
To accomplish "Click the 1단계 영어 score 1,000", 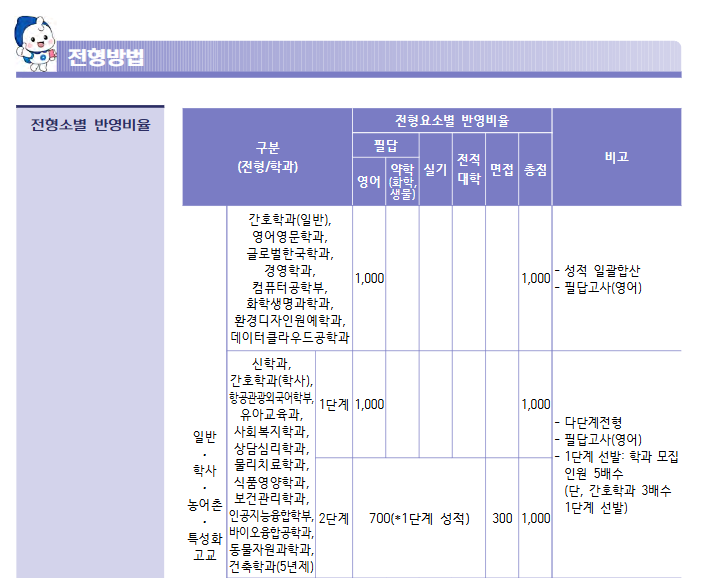I will coord(369,404).
